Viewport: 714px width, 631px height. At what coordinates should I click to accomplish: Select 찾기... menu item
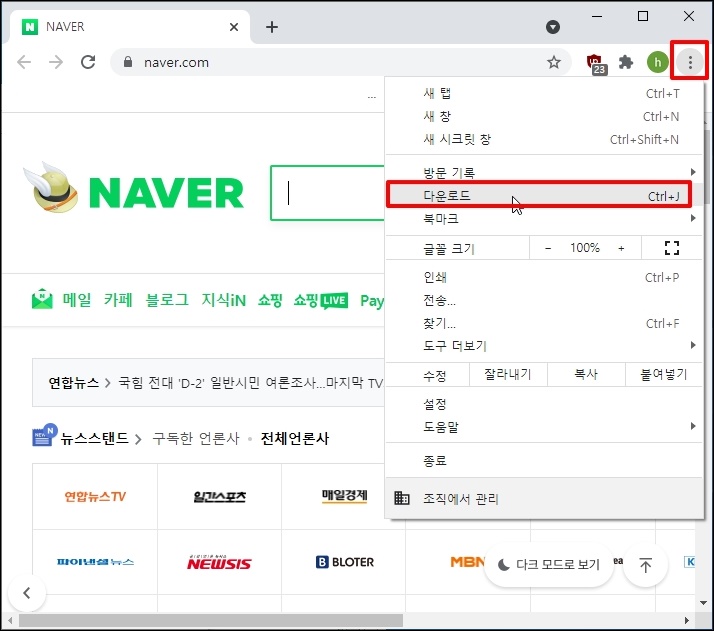click(x=544, y=323)
